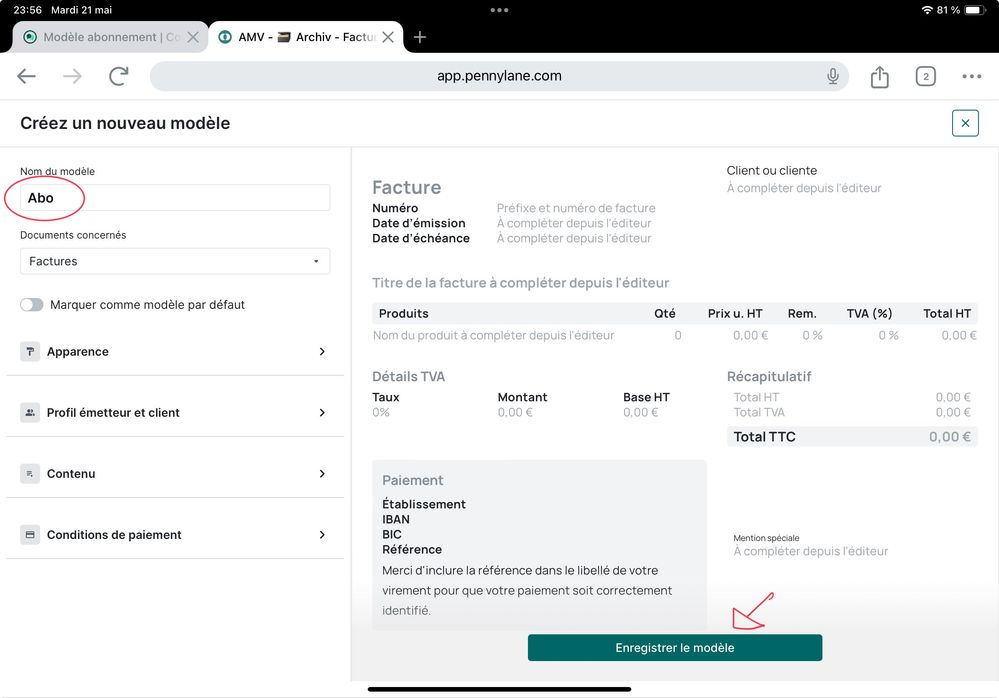Expand the Apparence section chevron

[322, 352]
